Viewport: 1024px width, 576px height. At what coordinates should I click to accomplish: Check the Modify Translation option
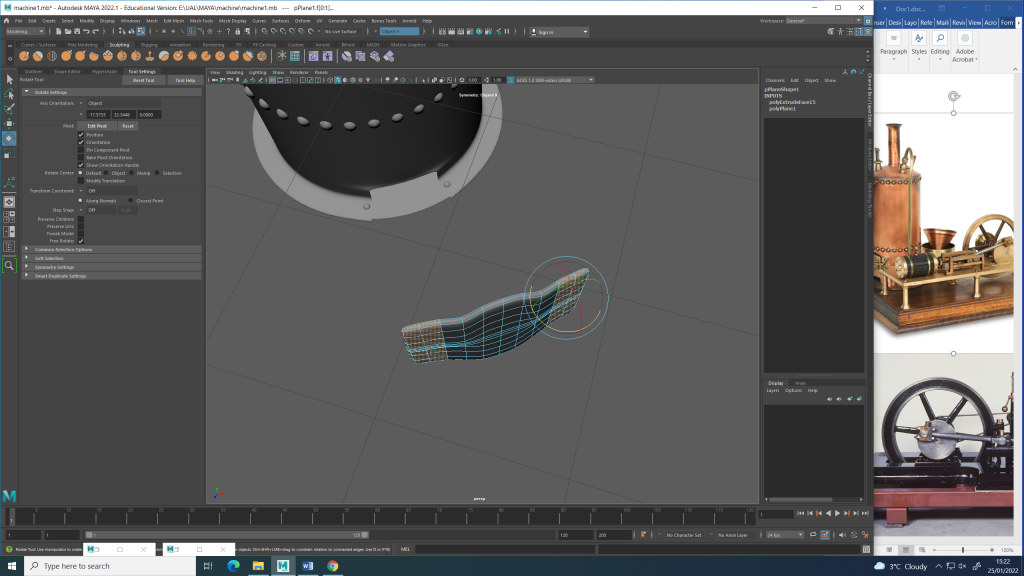coord(81,180)
